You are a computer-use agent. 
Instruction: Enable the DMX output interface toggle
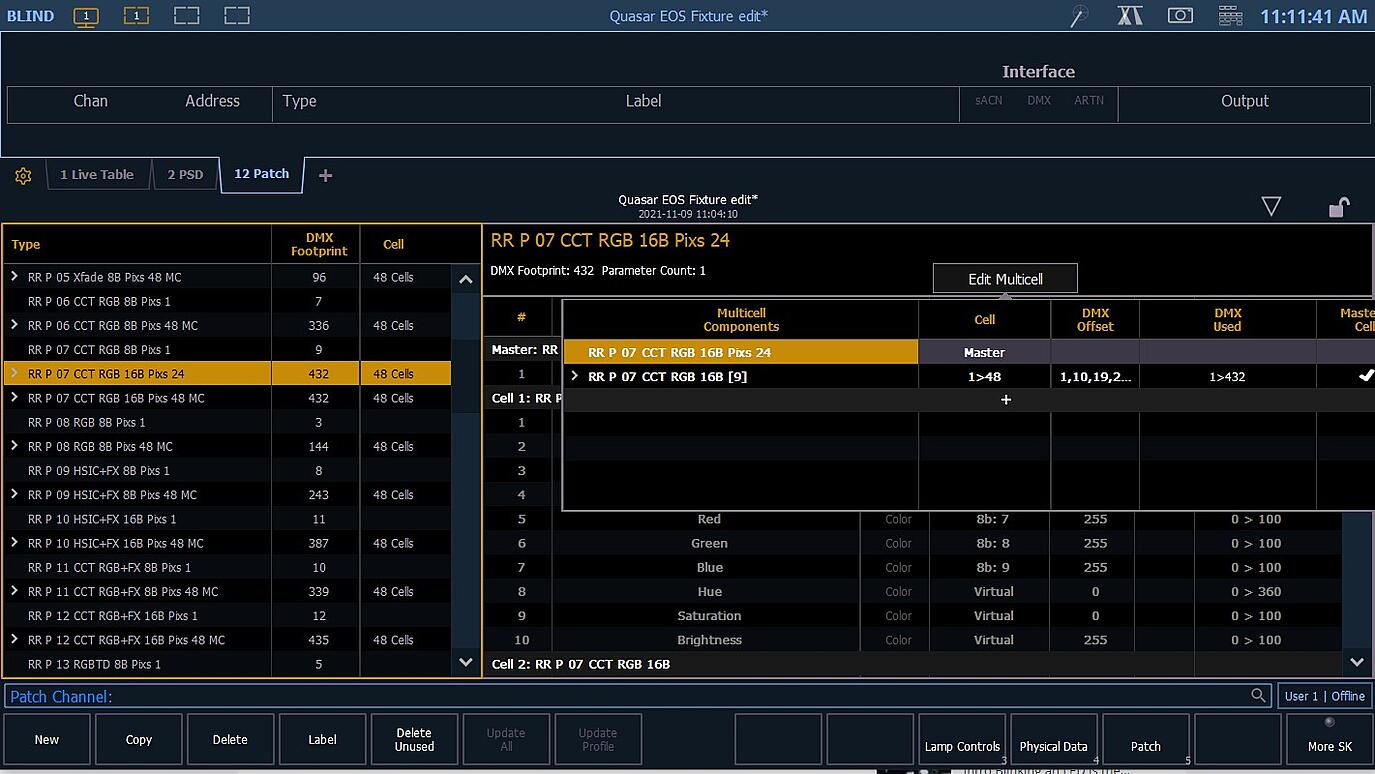(x=1039, y=100)
